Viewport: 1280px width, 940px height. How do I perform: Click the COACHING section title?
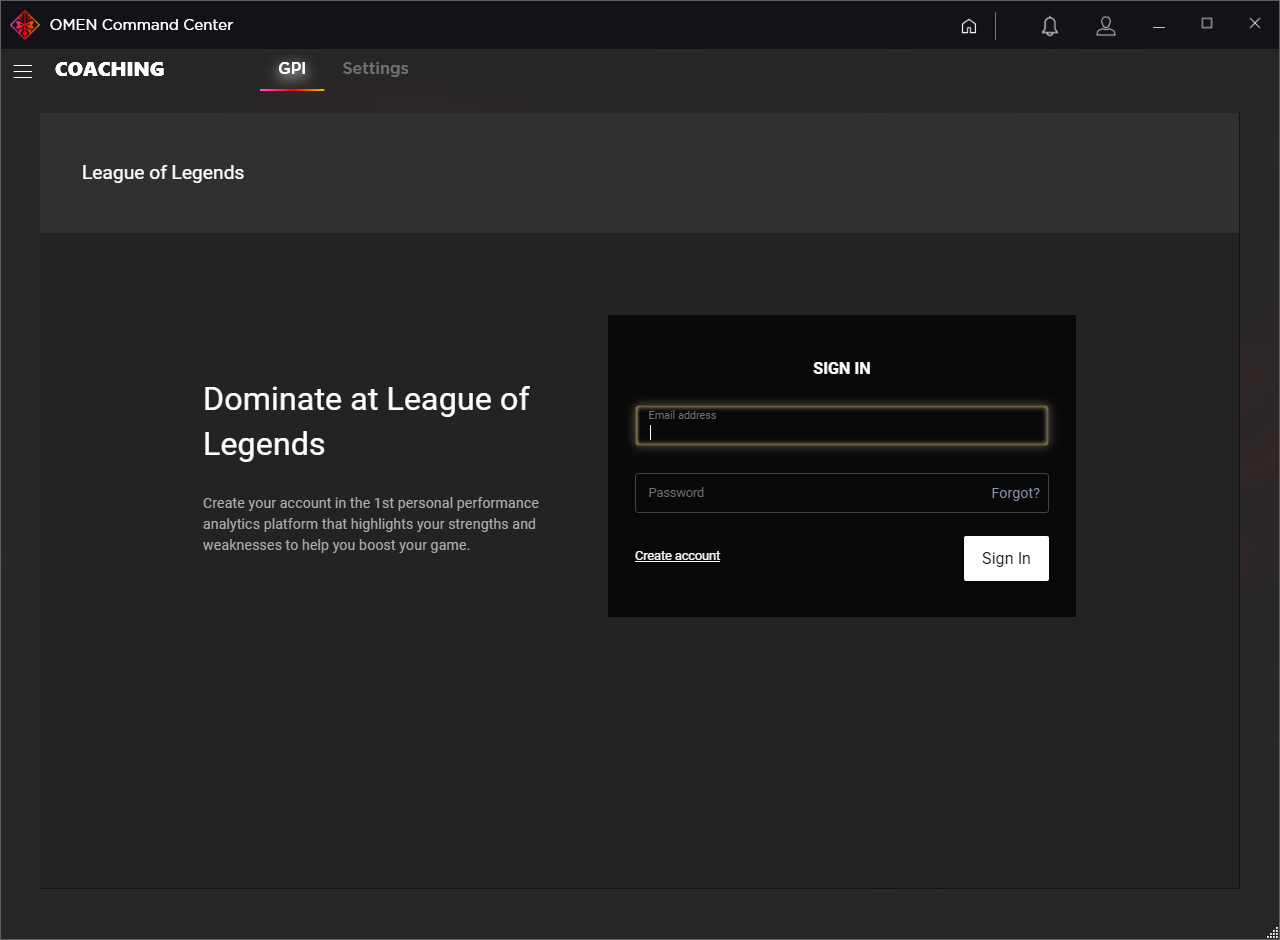[110, 69]
